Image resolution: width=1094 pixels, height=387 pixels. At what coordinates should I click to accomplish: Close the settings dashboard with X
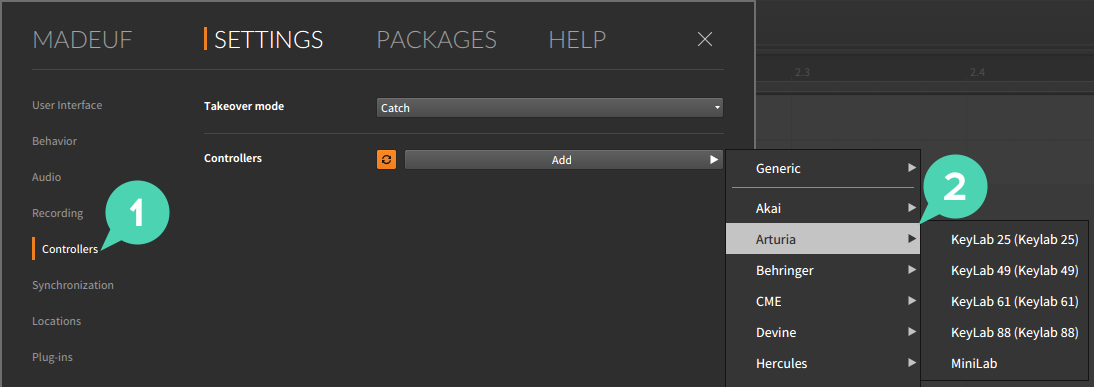705,40
